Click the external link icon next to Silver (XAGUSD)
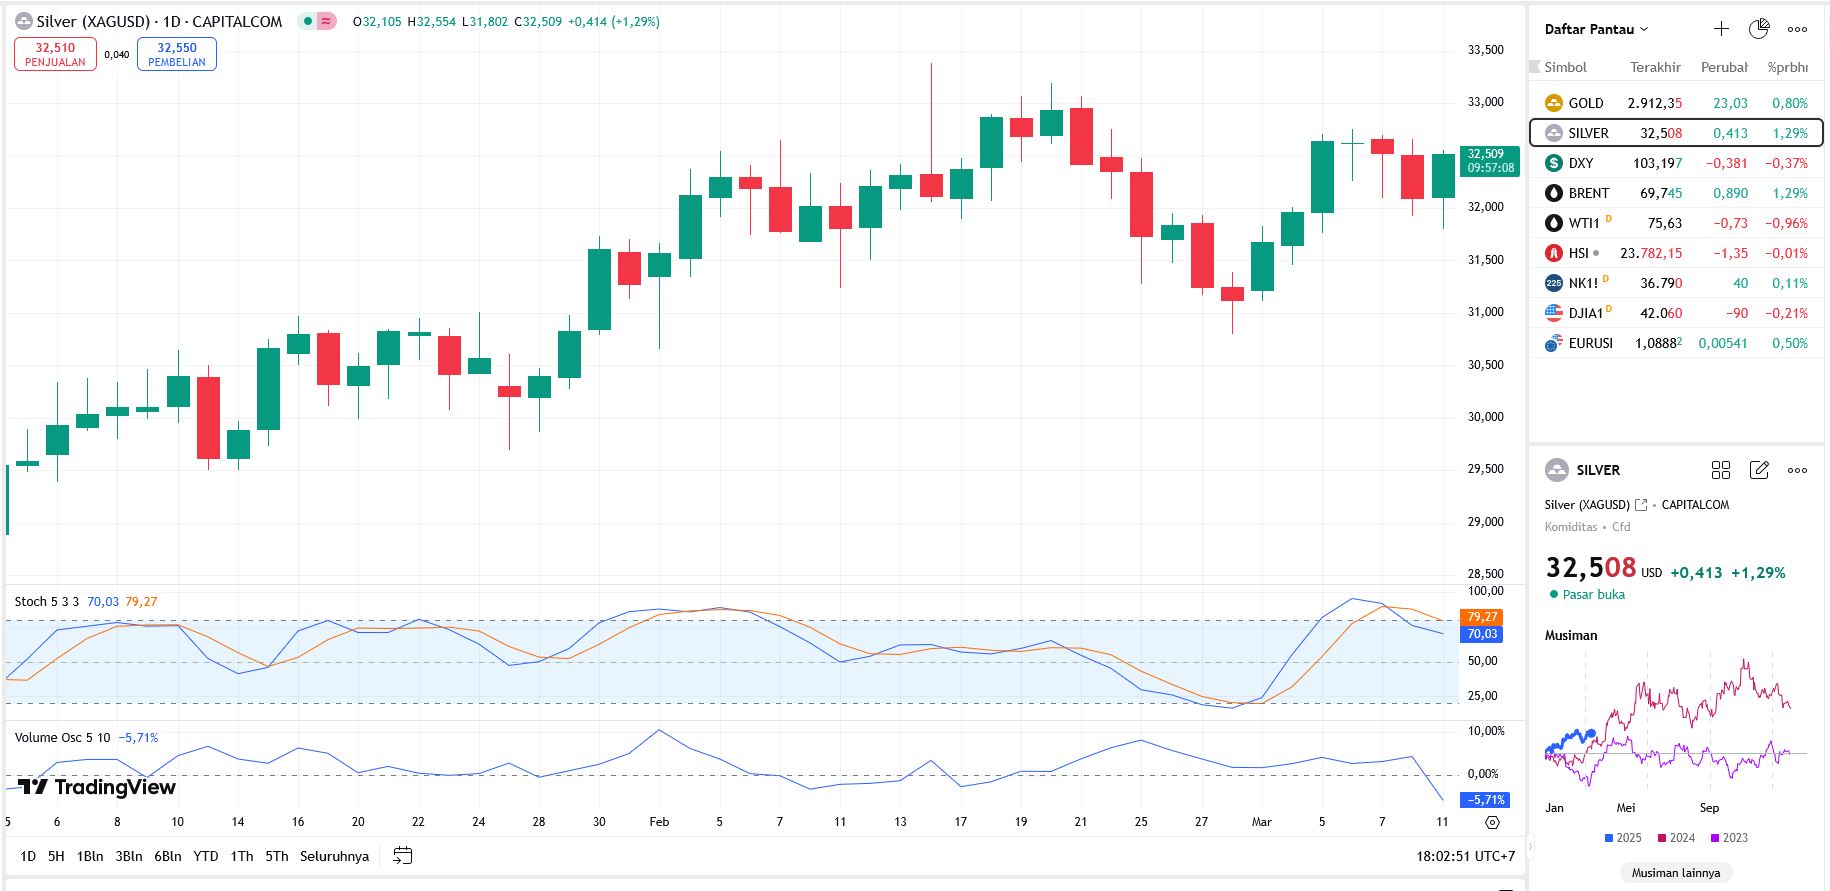Viewport: 1830px width, 891px height. pos(1640,505)
